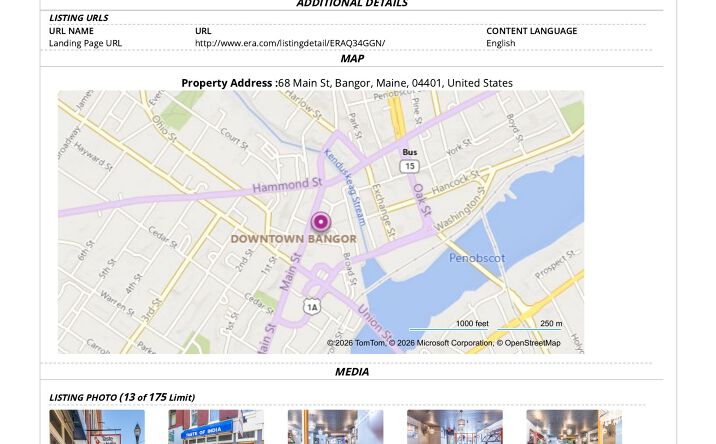Open the first listing photo with street sign
The image size is (716, 444).
(97, 427)
